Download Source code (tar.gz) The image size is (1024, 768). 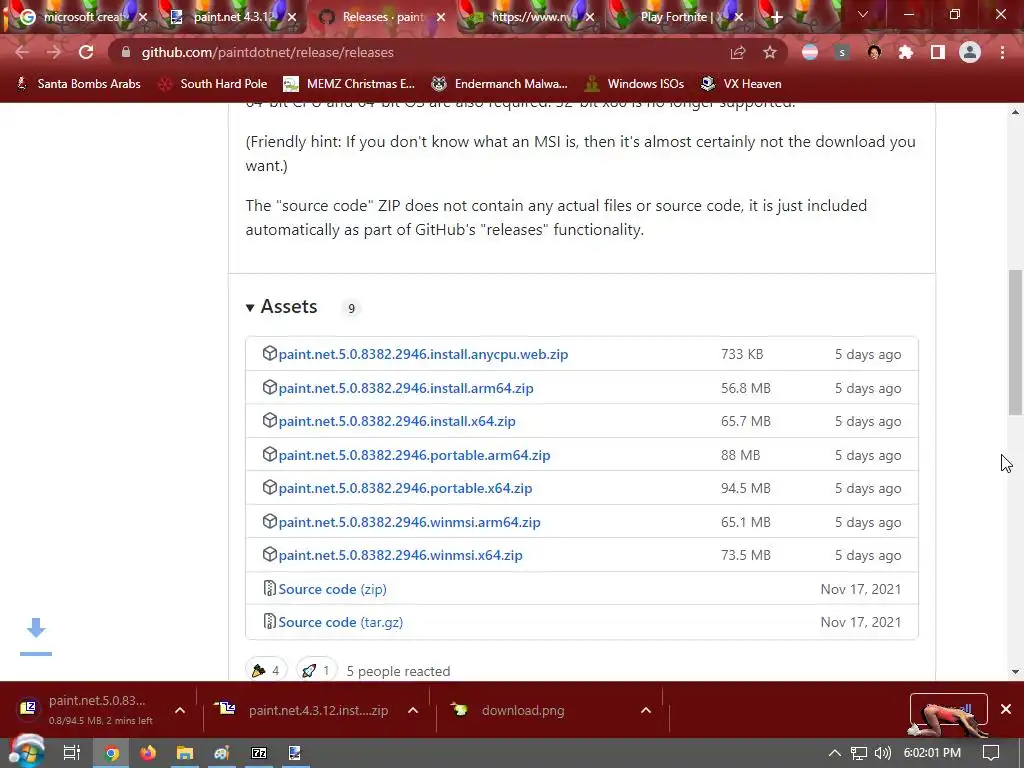pos(340,622)
